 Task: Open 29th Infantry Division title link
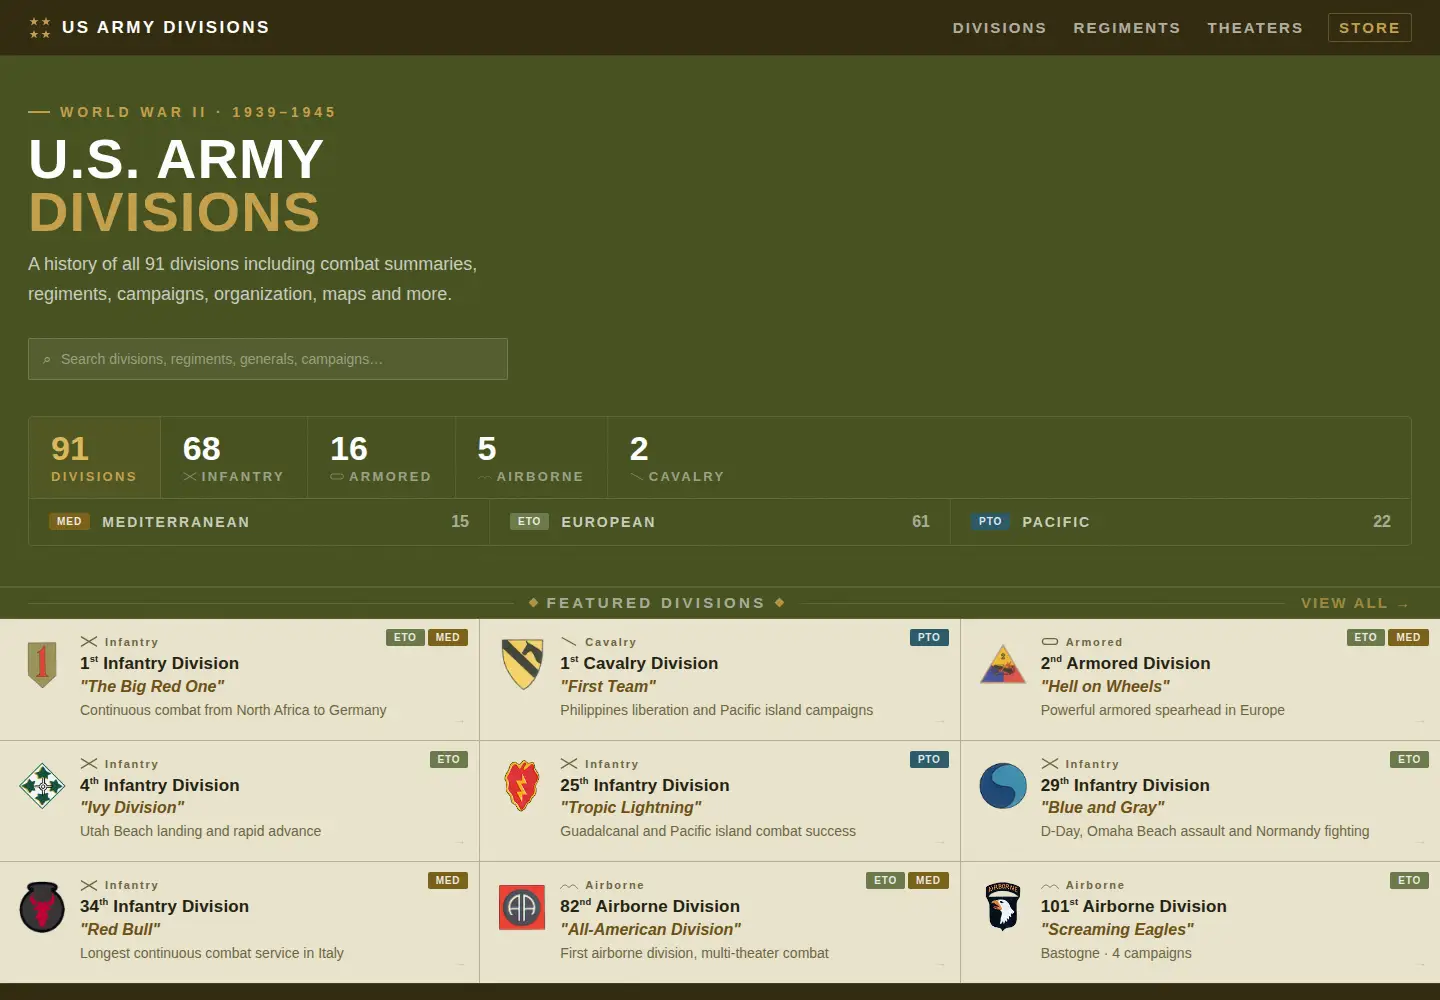point(1125,785)
